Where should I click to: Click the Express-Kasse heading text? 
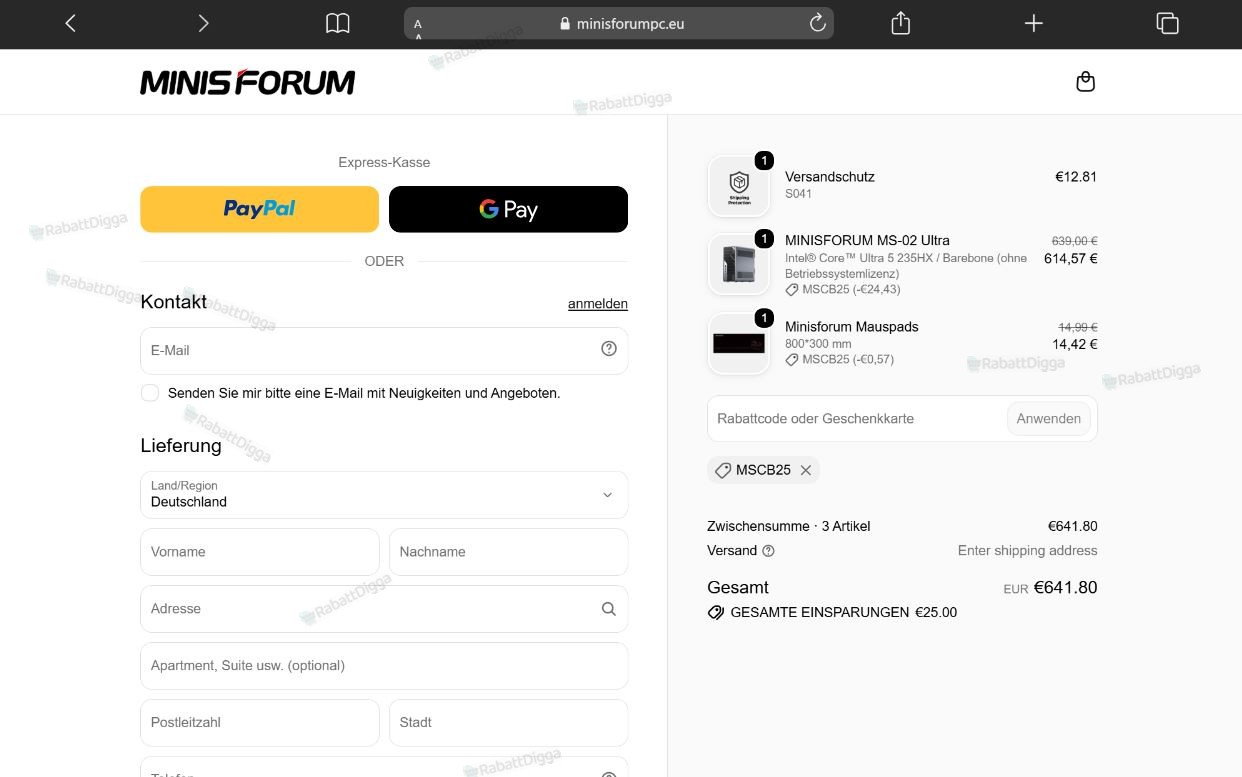(x=384, y=162)
